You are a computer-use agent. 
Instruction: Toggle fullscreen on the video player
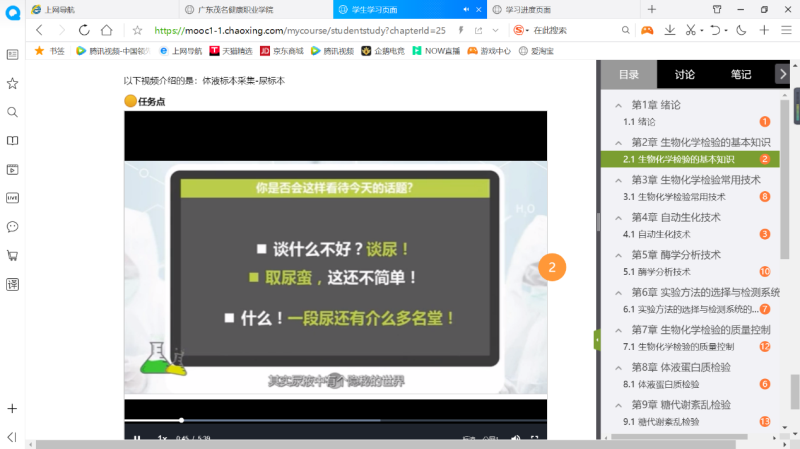(x=535, y=438)
